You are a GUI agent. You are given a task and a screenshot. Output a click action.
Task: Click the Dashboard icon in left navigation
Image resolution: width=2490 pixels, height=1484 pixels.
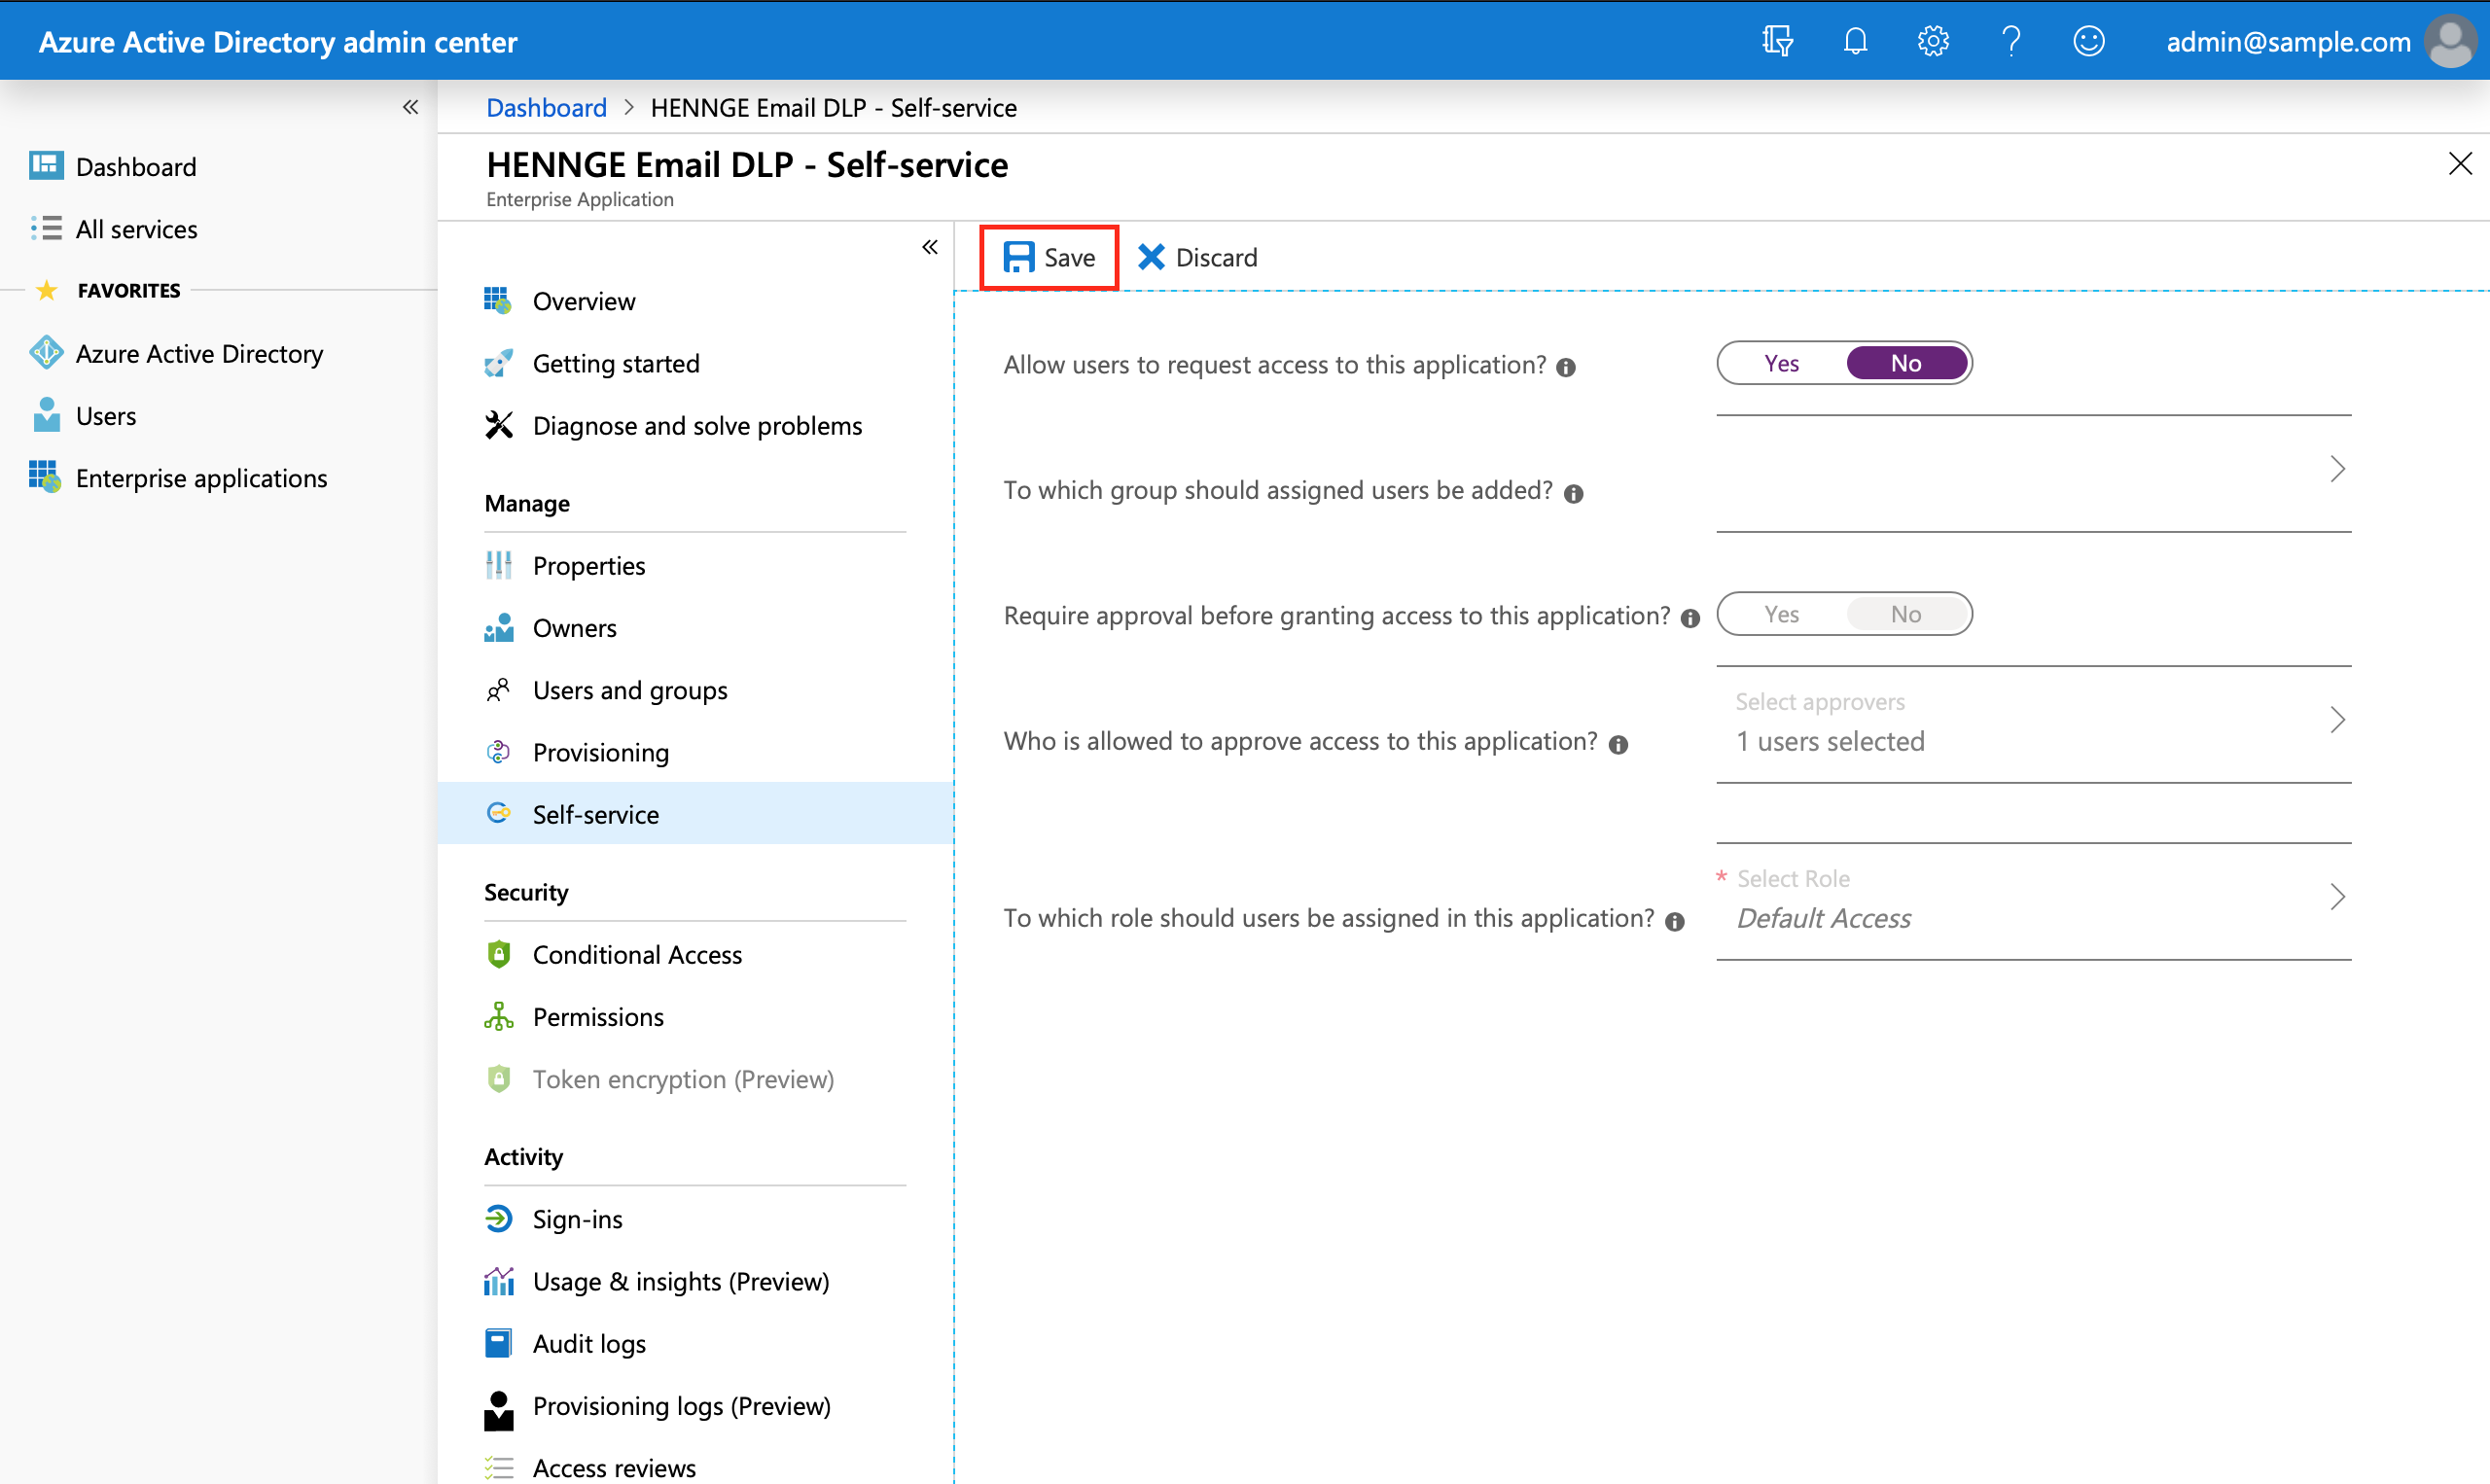click(46, 166)
